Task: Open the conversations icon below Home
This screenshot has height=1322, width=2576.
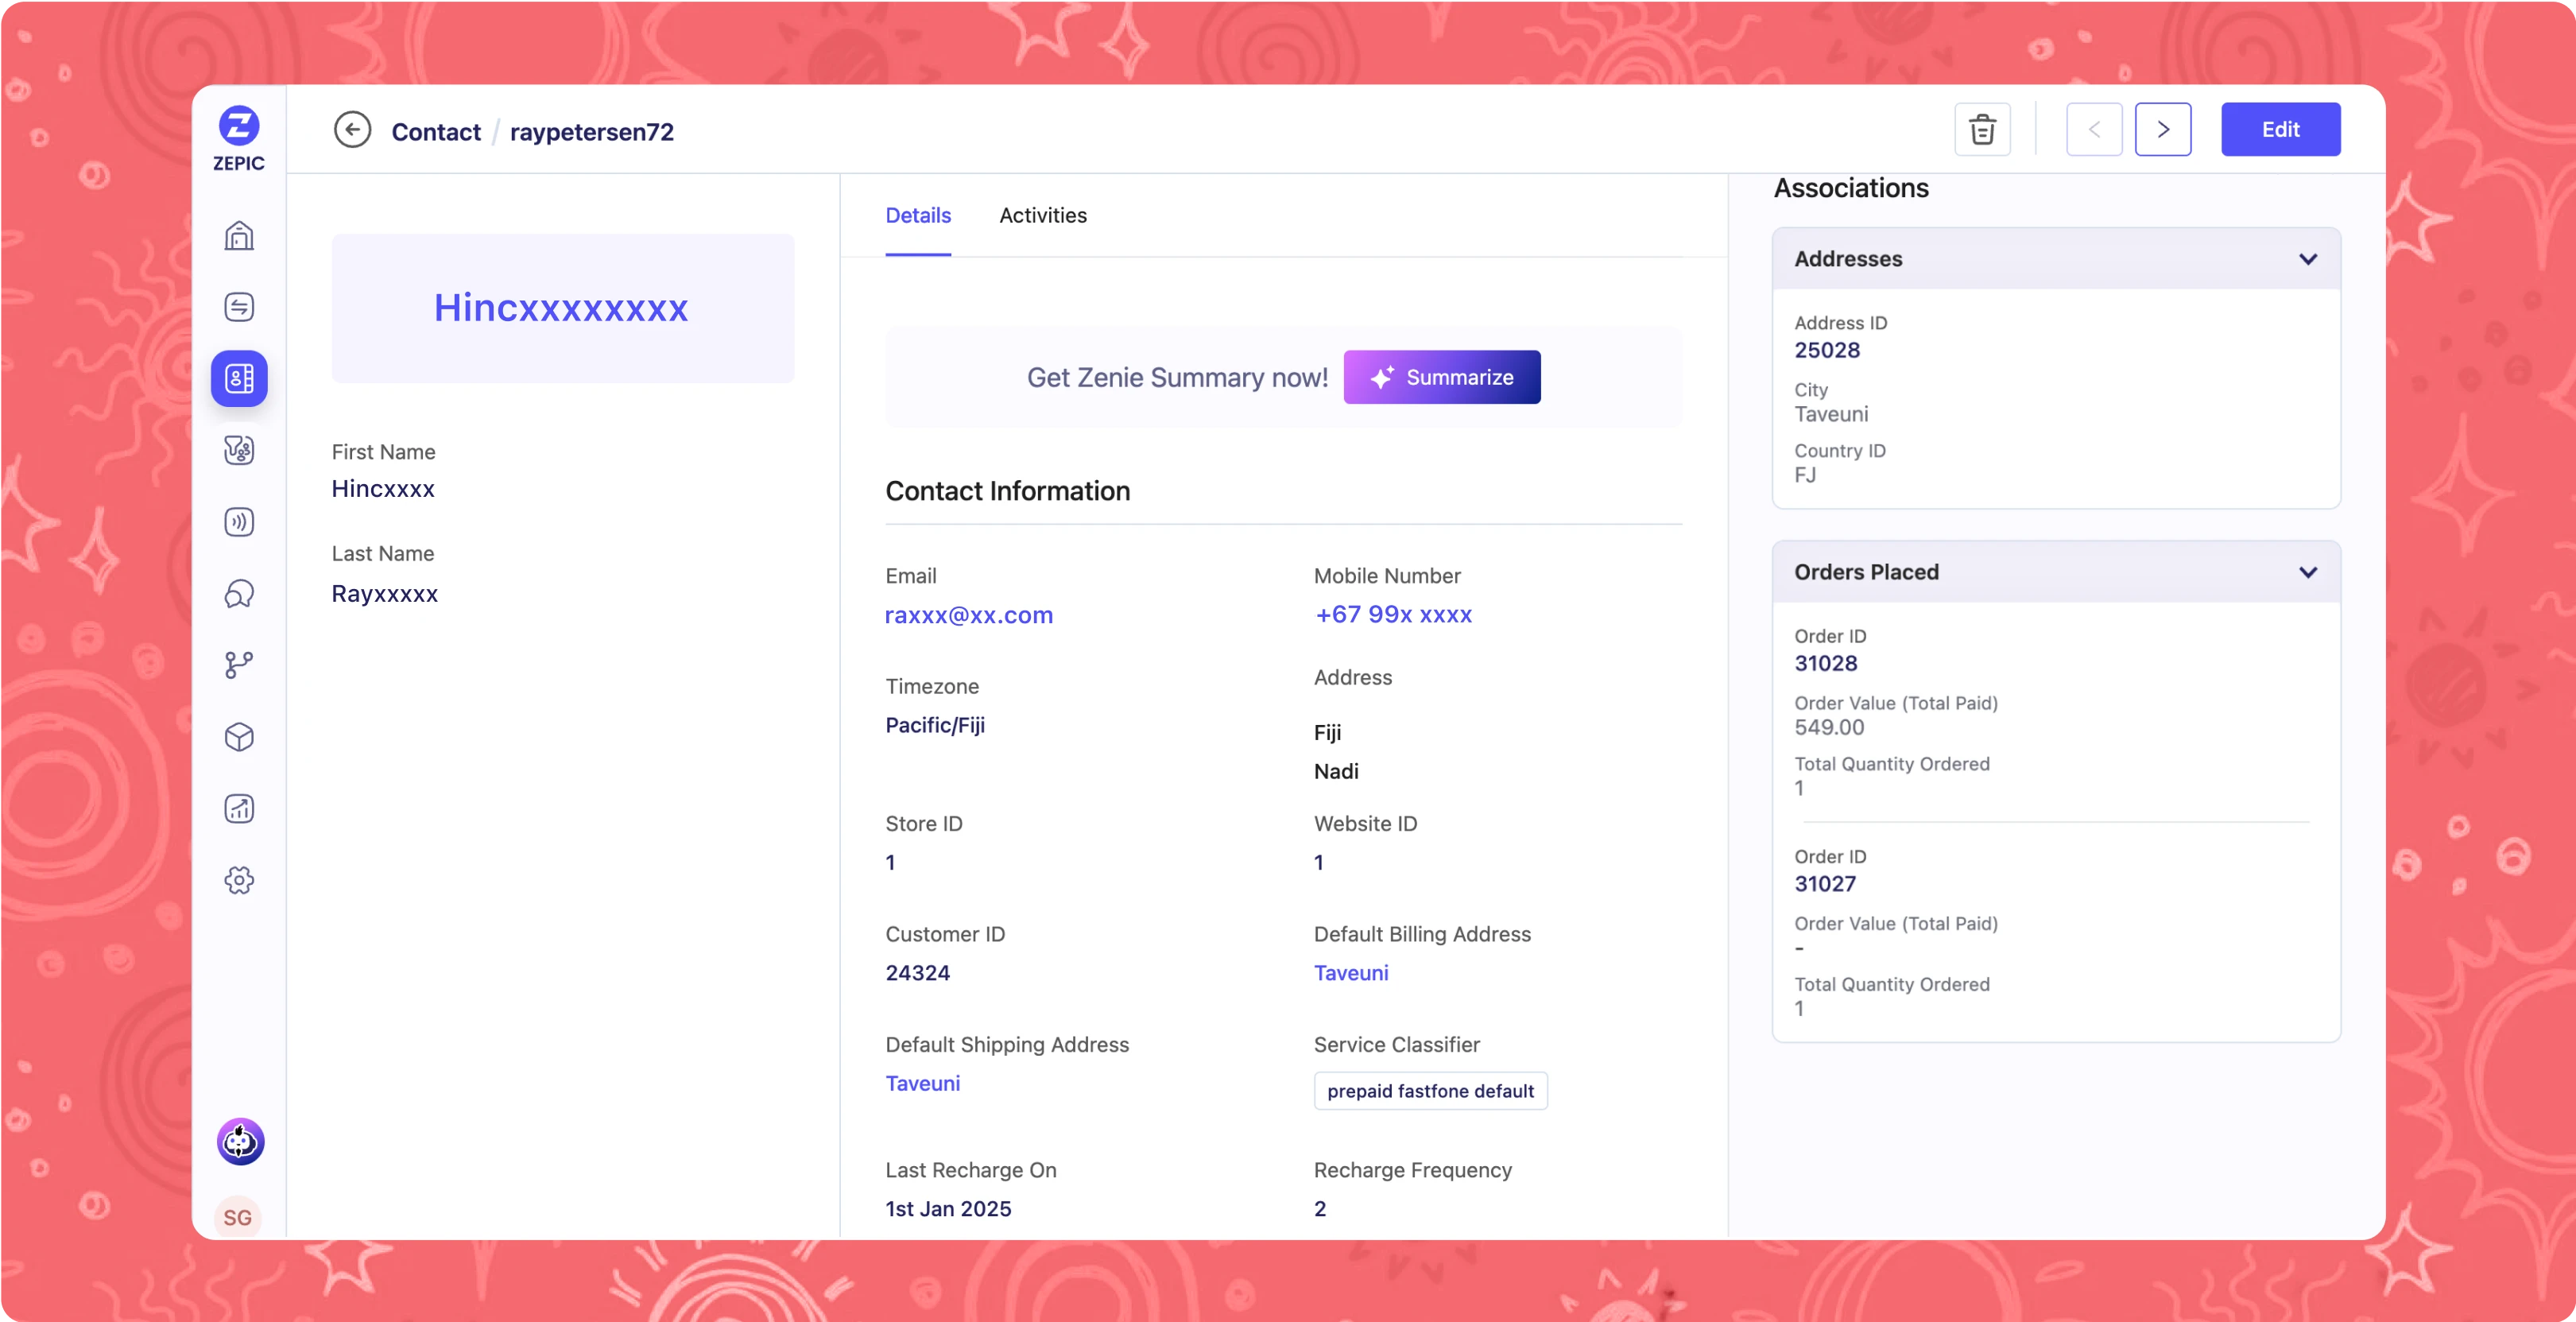Action: pos(239,307)
